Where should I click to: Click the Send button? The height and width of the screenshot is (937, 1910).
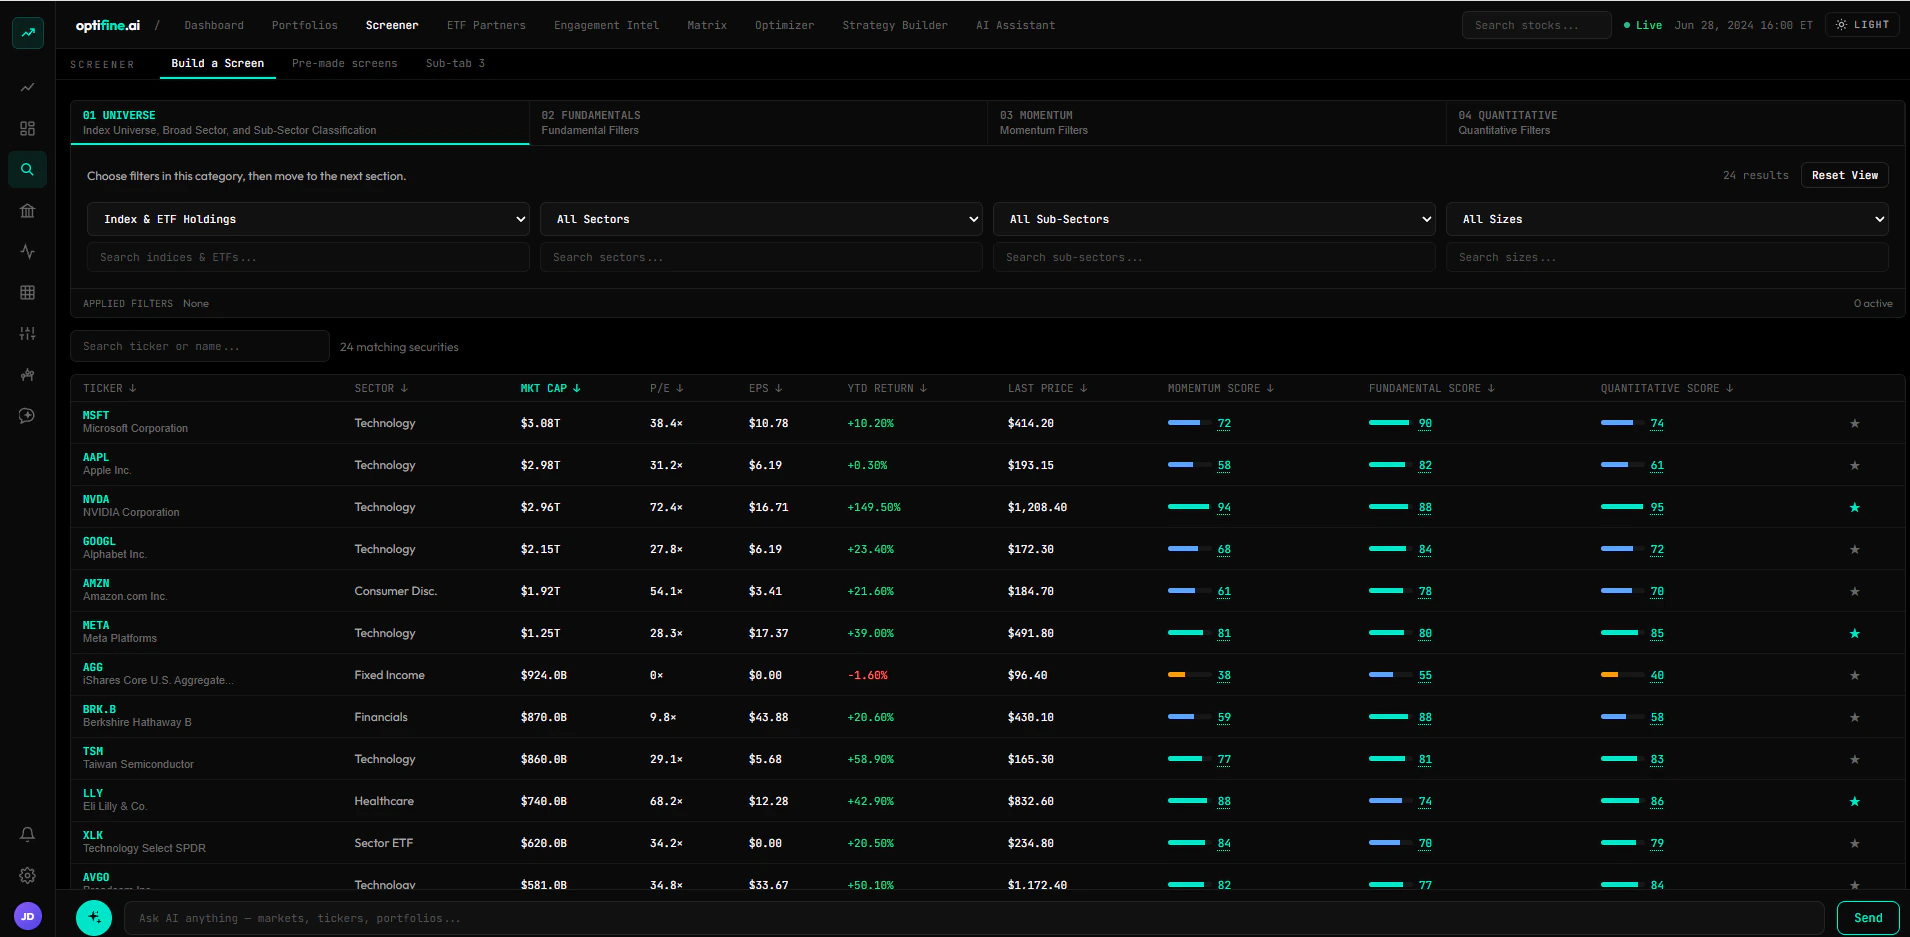[1868, 918]
